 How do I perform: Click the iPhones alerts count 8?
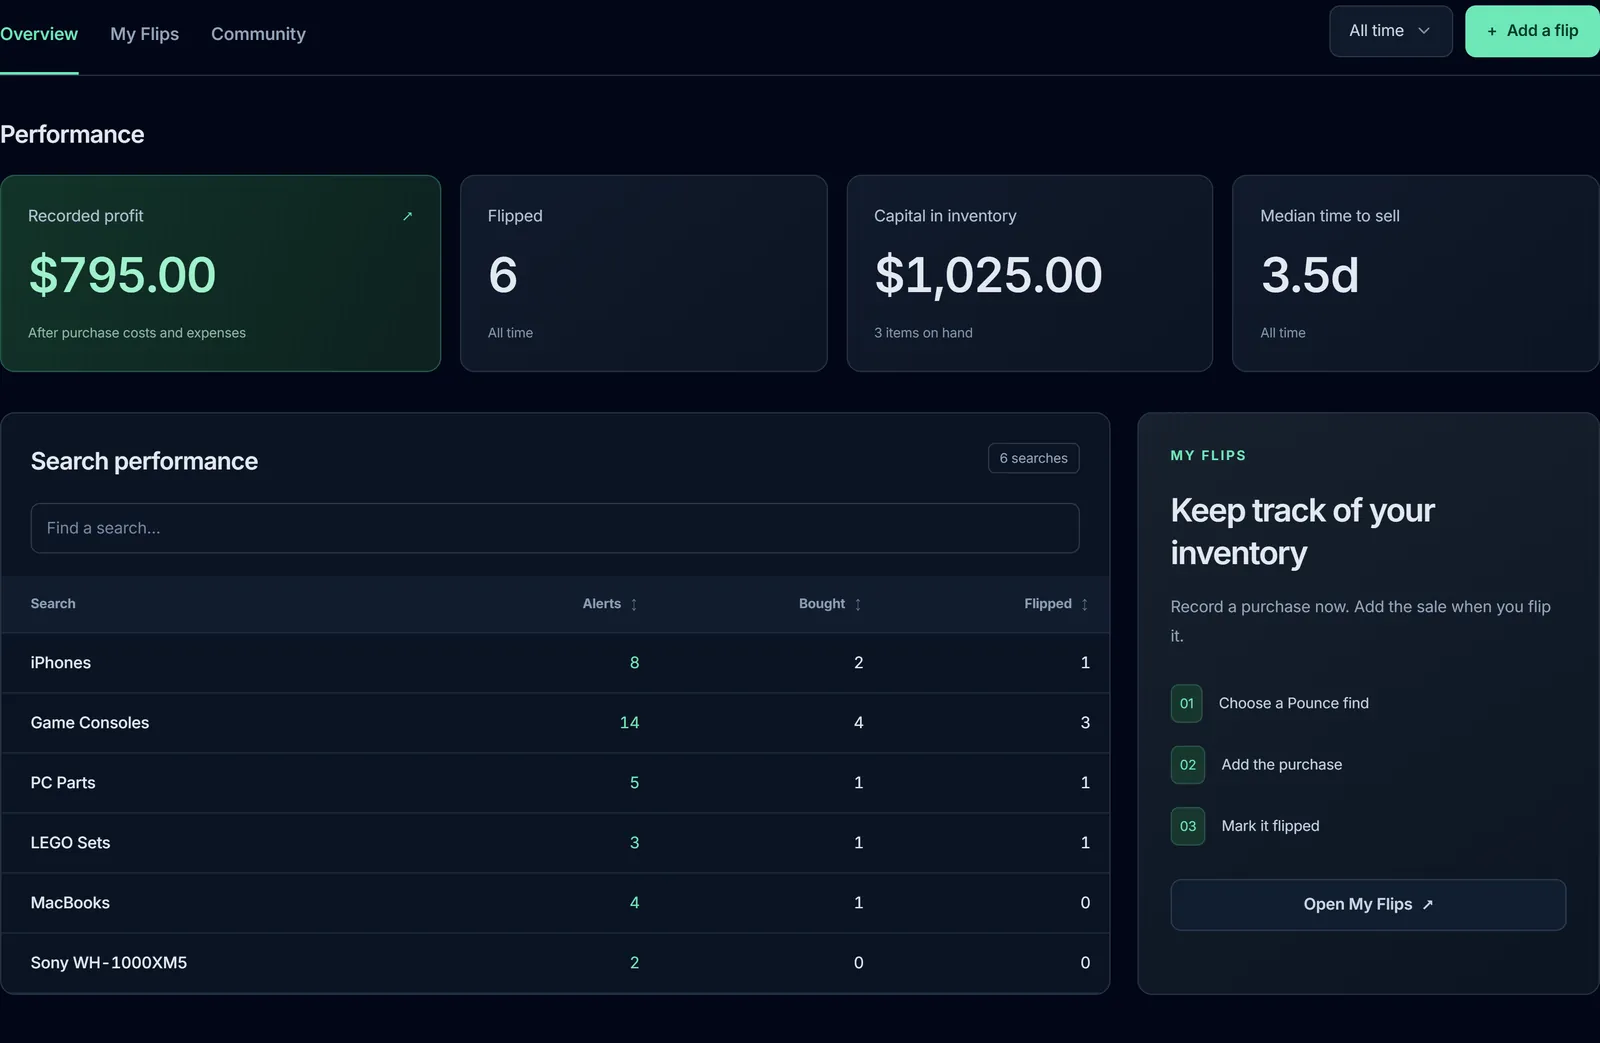pyautogui.click(x=634, y=663)
